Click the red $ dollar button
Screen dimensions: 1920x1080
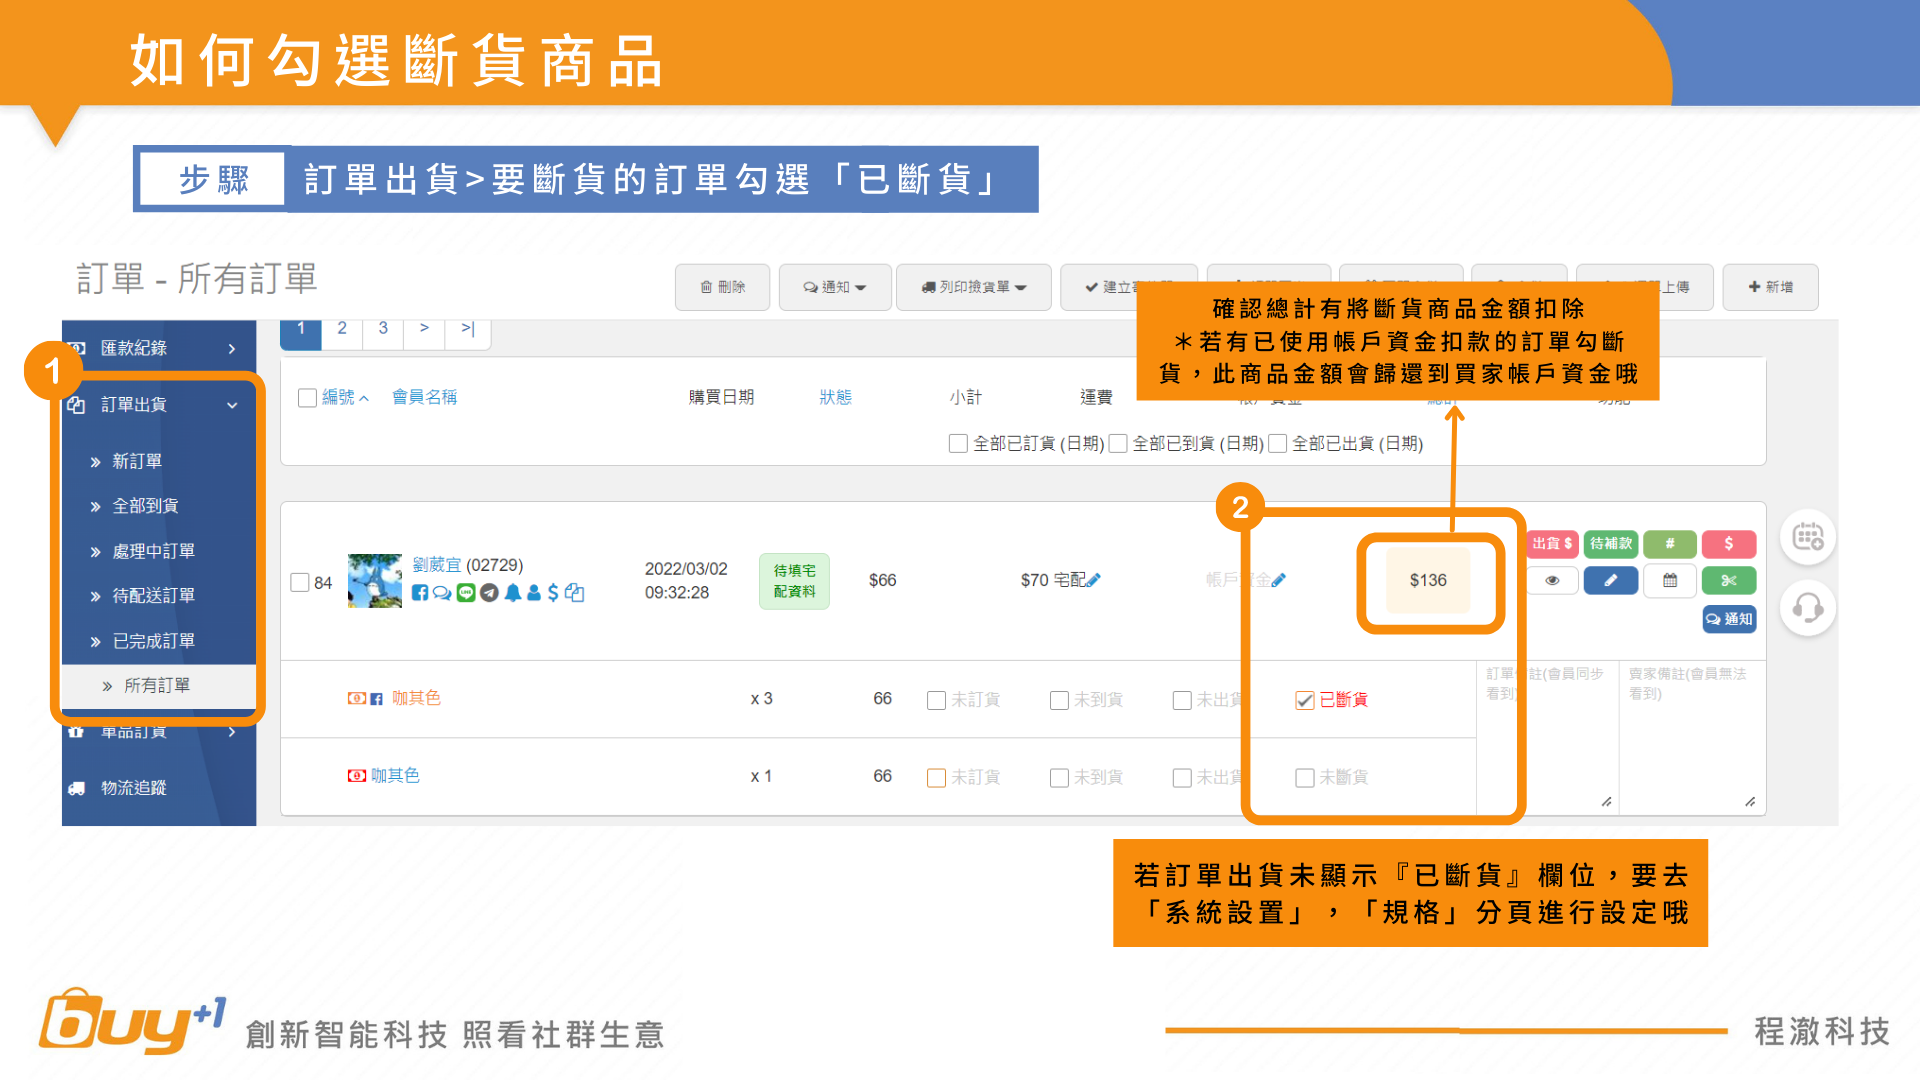coord(1729,544)
